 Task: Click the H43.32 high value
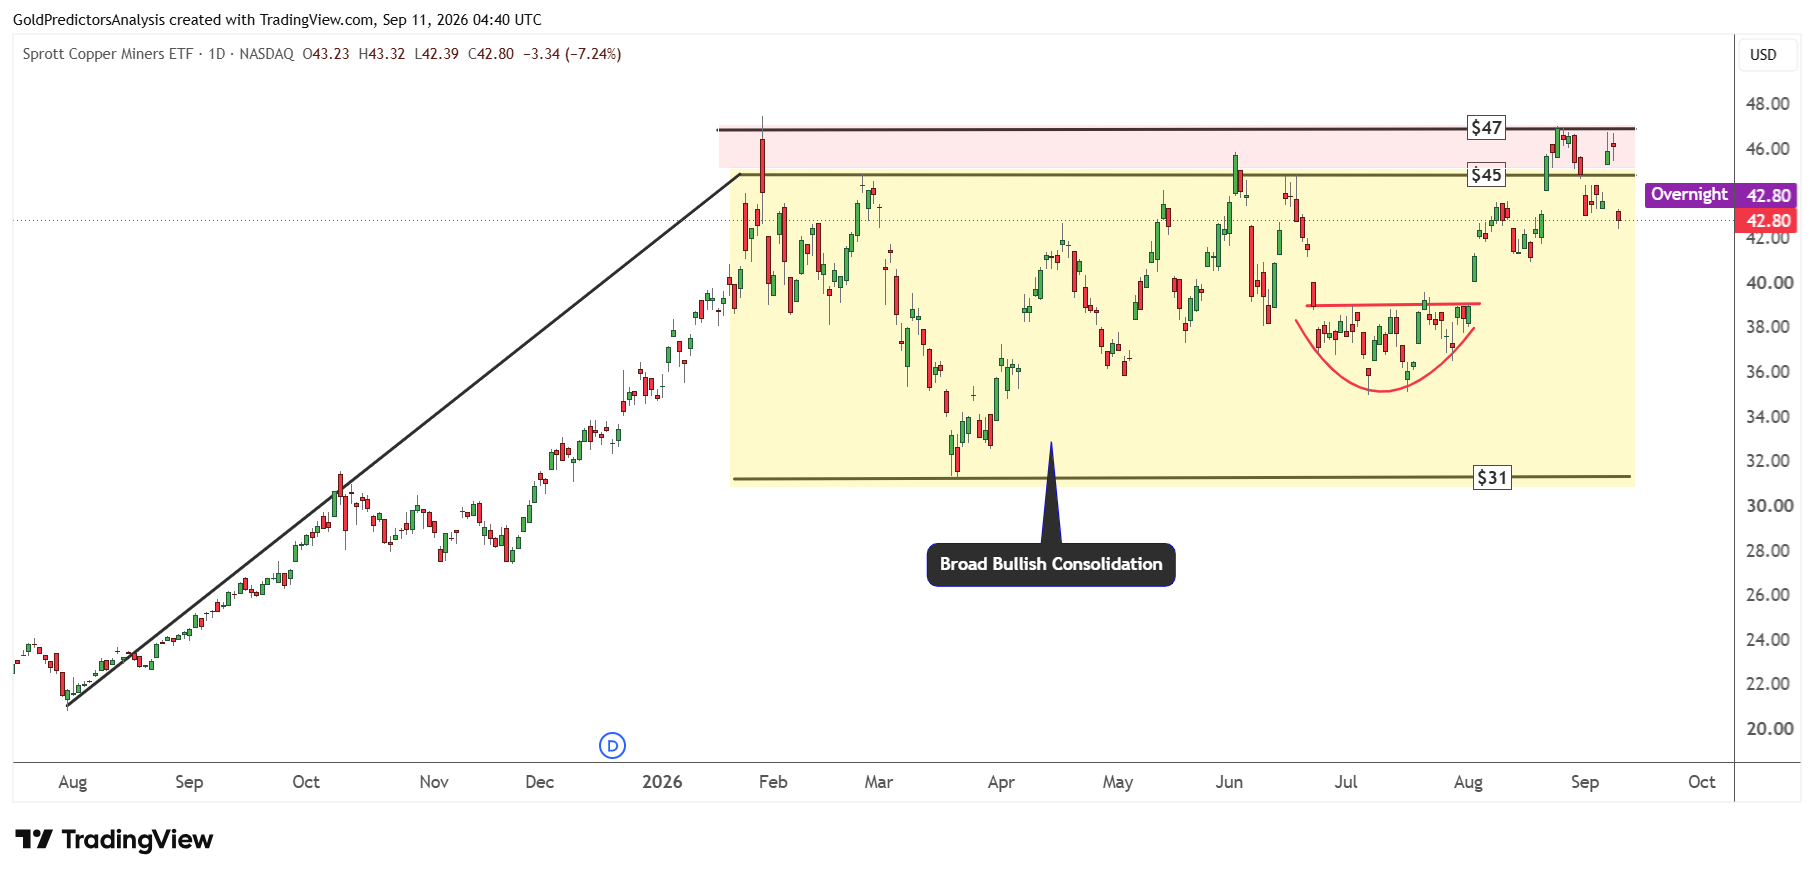coord(382,54)
